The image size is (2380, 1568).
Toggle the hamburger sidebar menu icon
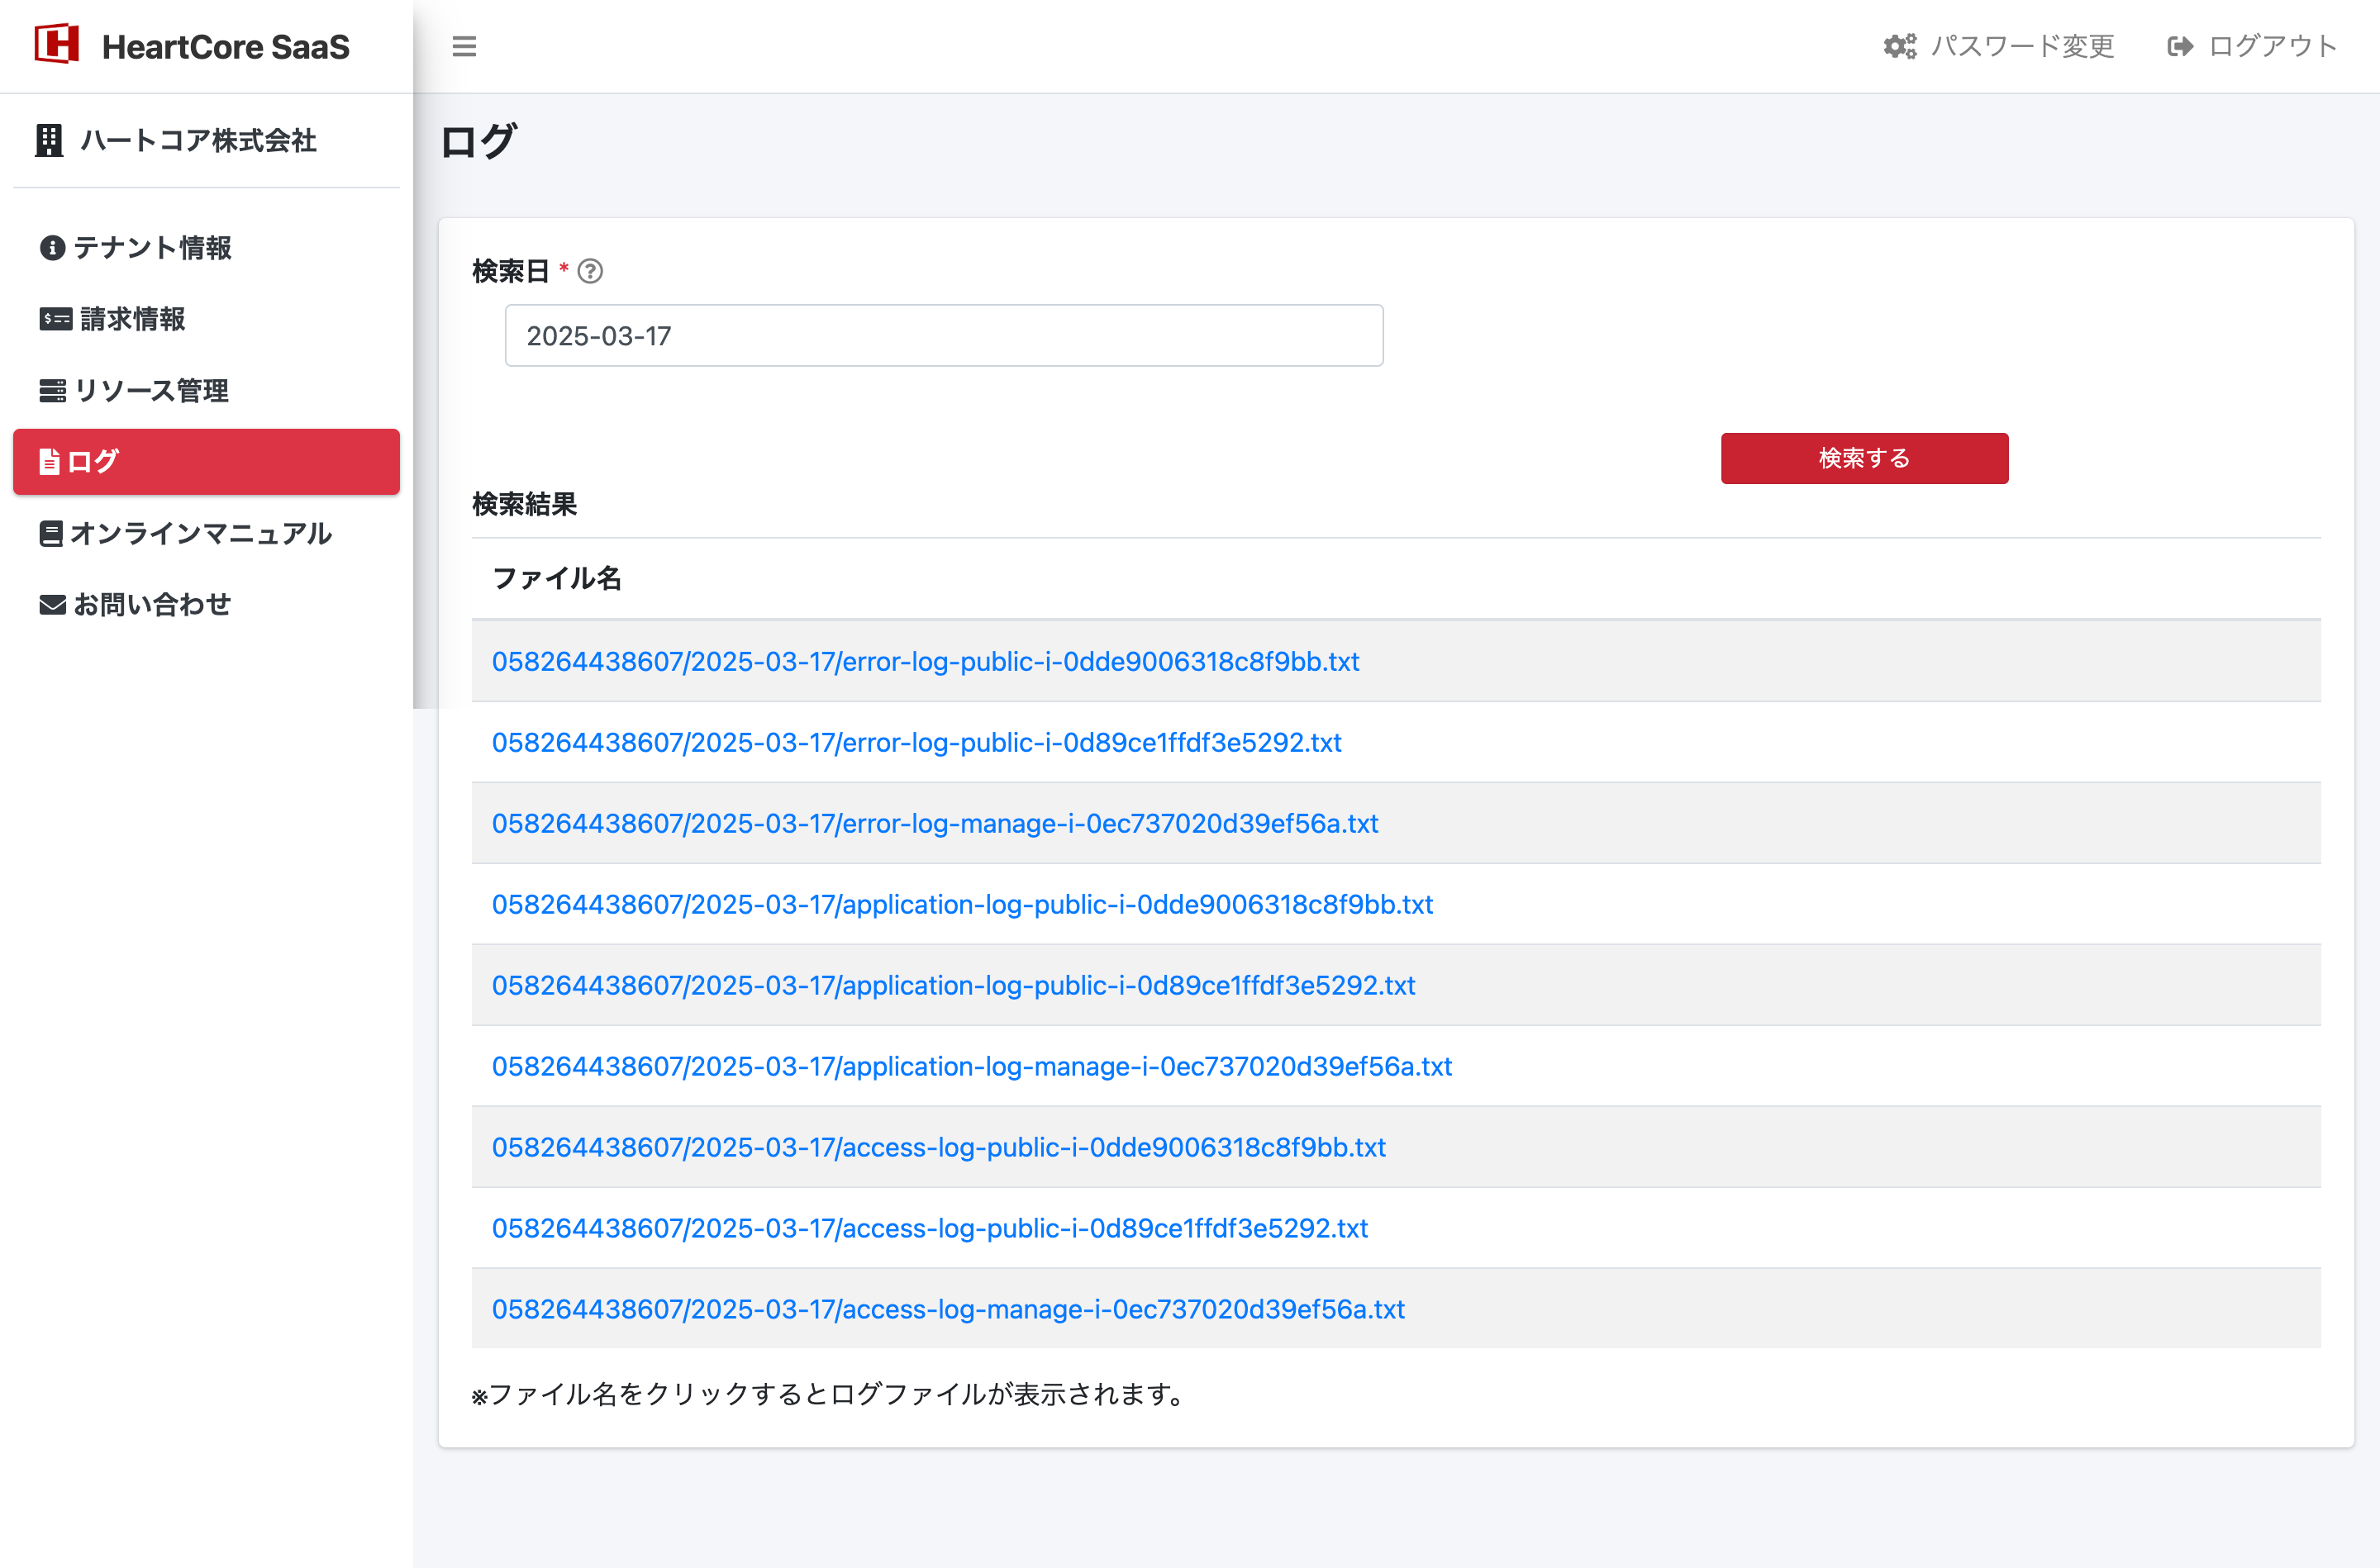[464, 46]
